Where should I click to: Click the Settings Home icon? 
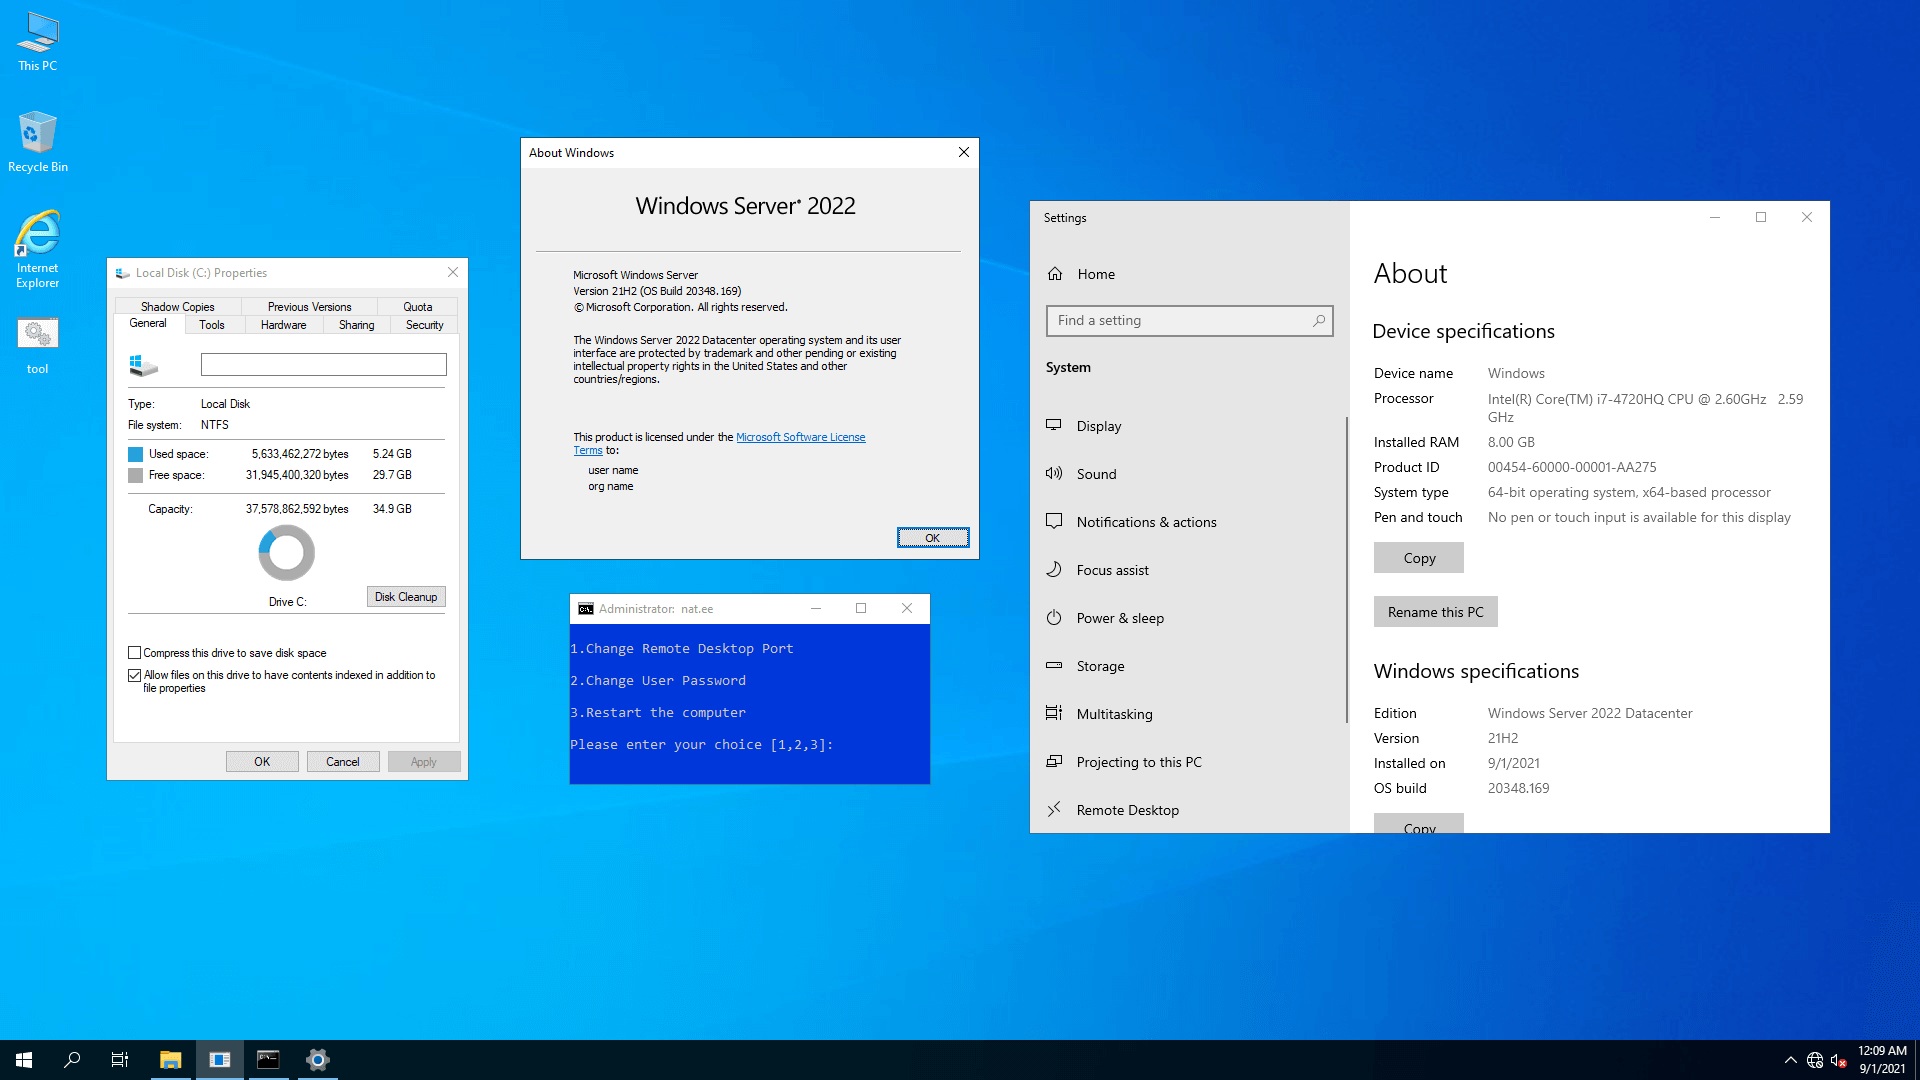[1055, 273]
